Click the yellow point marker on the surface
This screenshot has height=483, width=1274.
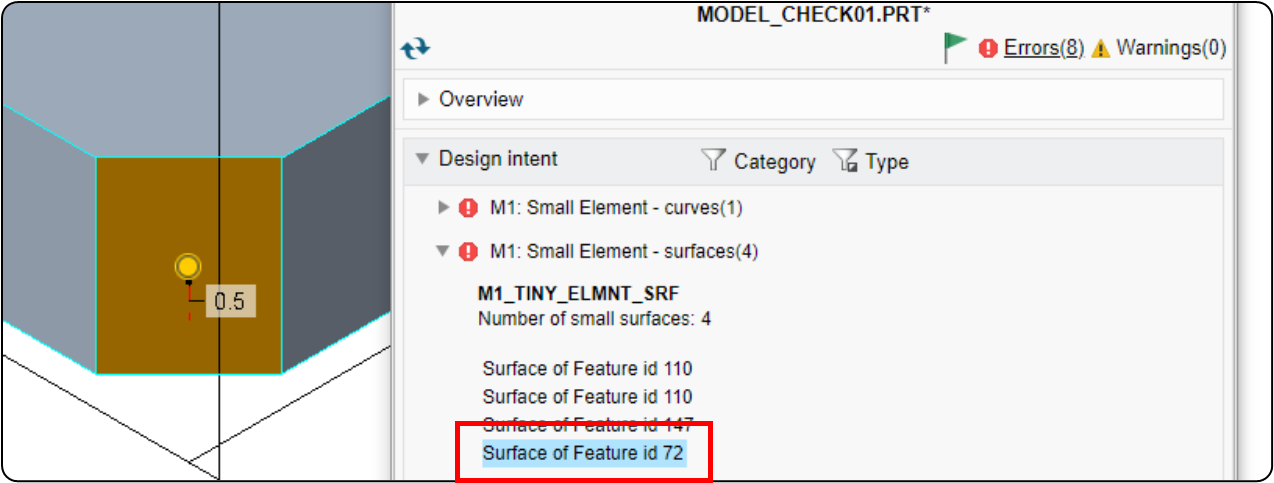click(x=187, y=267)
